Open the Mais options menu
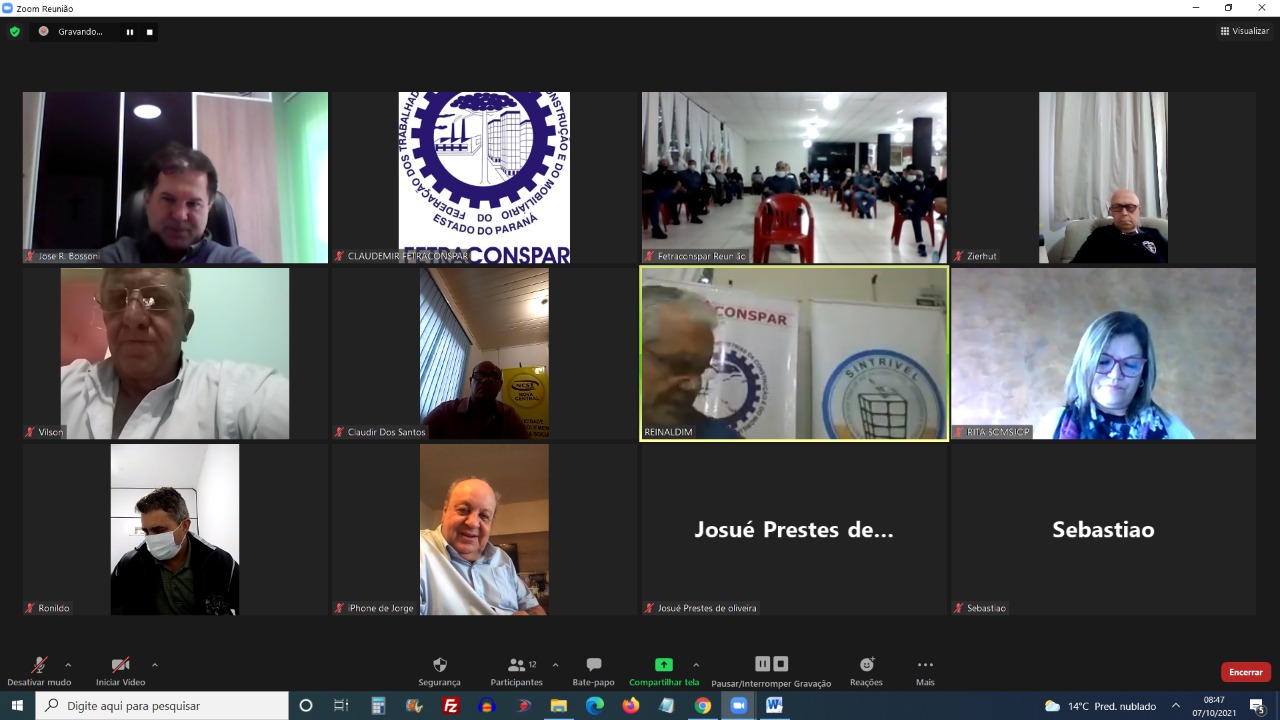The image size is (1280, 720). click(x=925, y=665)
